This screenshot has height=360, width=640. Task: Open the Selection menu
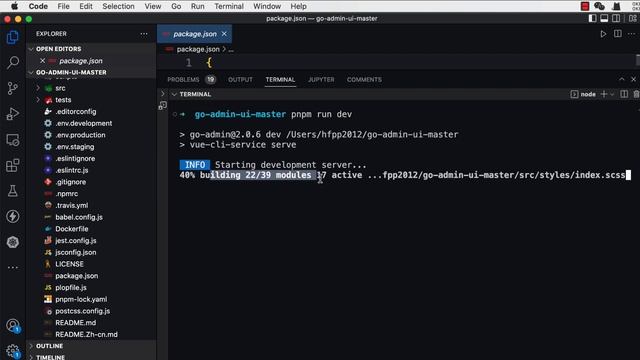click(x=118, y=6)
